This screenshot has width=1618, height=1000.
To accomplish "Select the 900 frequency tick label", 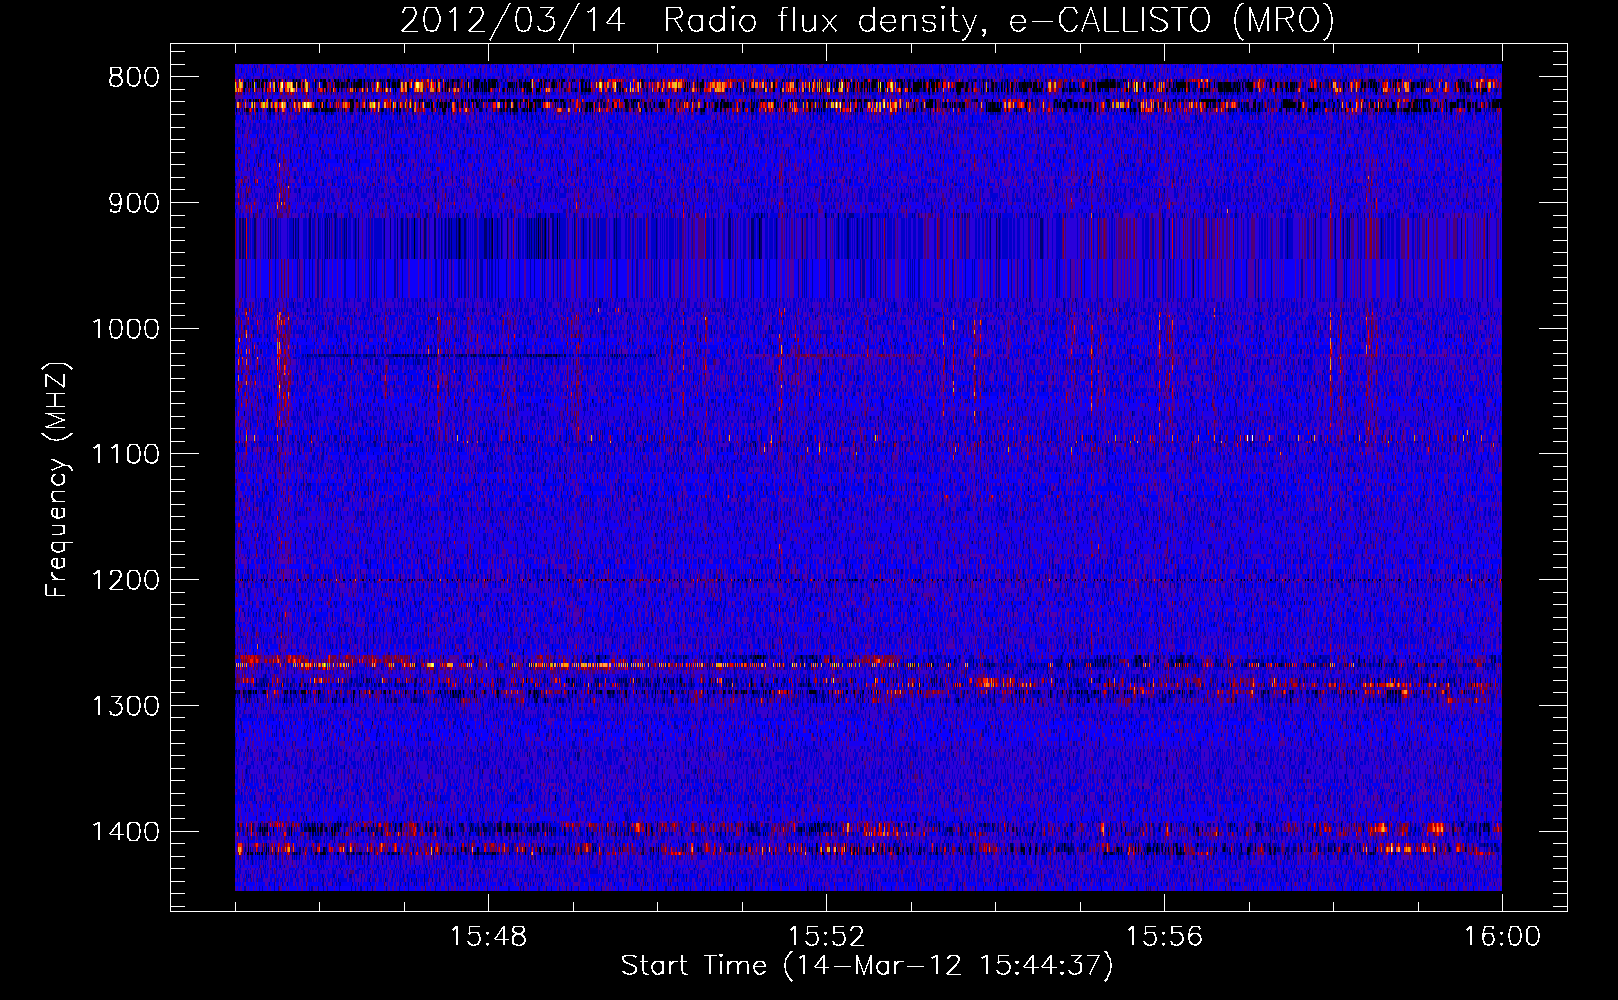I will pos(134,203).
